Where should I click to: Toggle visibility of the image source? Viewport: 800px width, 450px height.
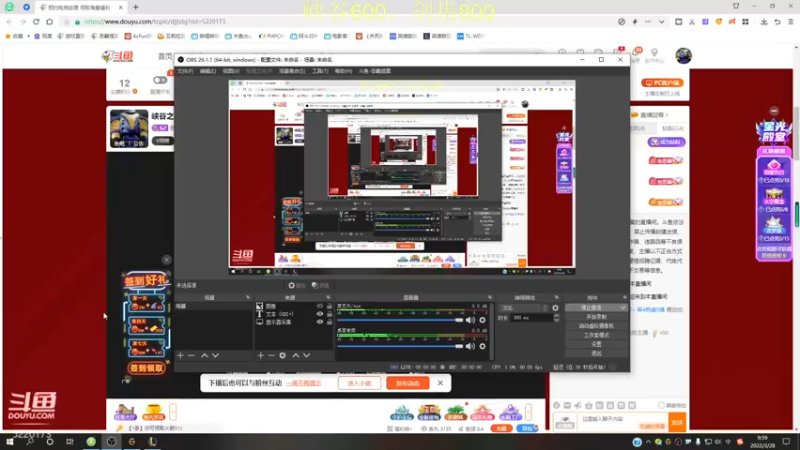pyautogui.click(x=320, y=306)
